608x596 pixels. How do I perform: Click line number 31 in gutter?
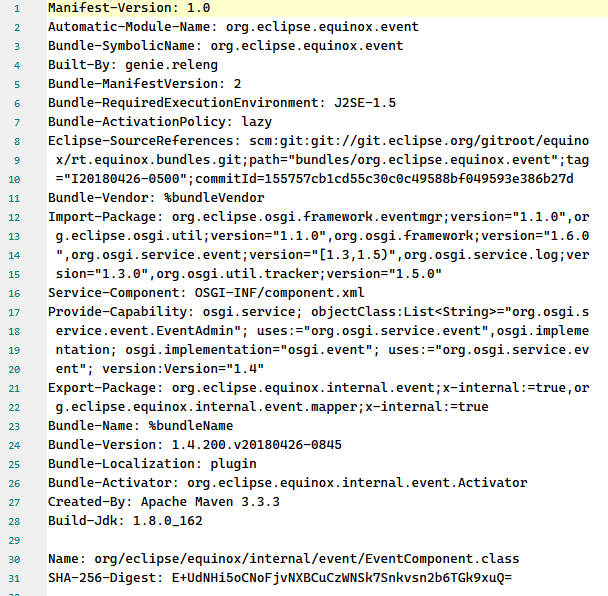coord(14,579)
